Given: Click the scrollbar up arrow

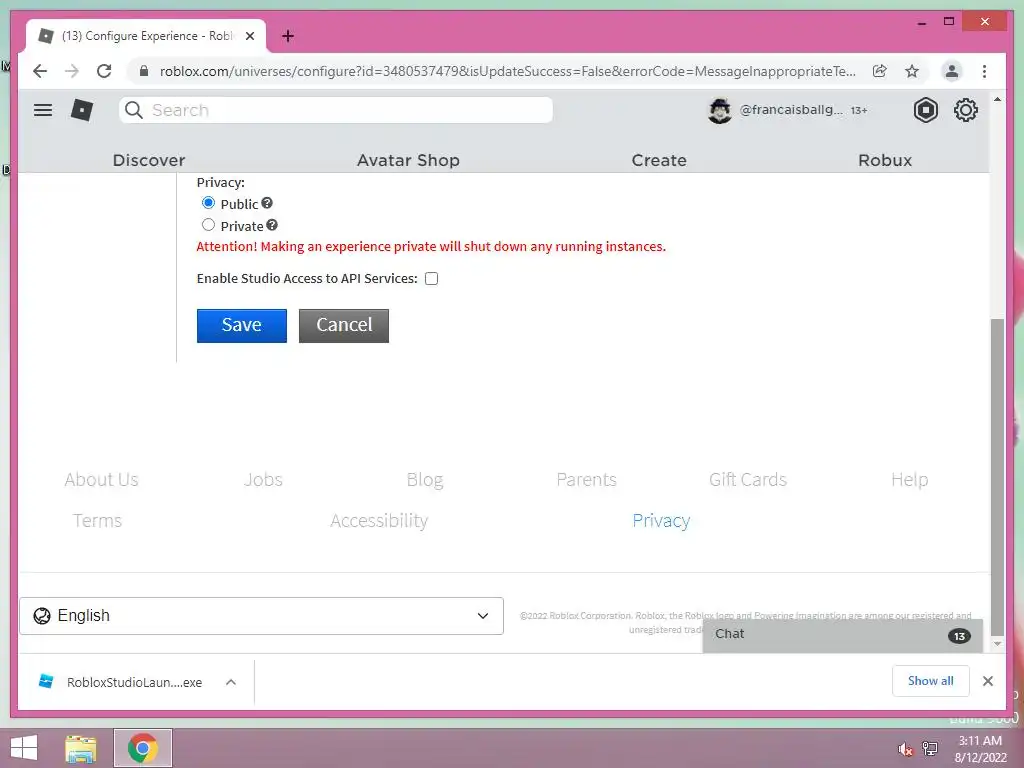Looking at the screenshot, I should click(x=997, y=99).
